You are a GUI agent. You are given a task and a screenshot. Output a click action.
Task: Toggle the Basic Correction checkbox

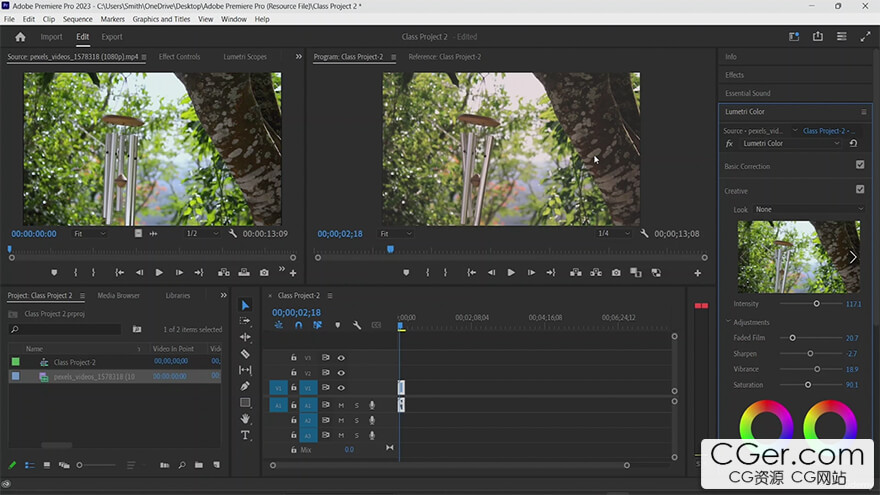tap(860, 164)
